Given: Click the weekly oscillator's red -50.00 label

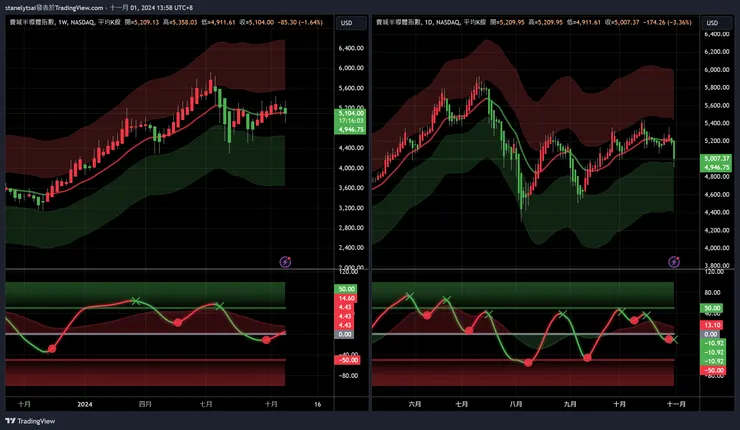Looking at the screenshot, I should 347,360.
